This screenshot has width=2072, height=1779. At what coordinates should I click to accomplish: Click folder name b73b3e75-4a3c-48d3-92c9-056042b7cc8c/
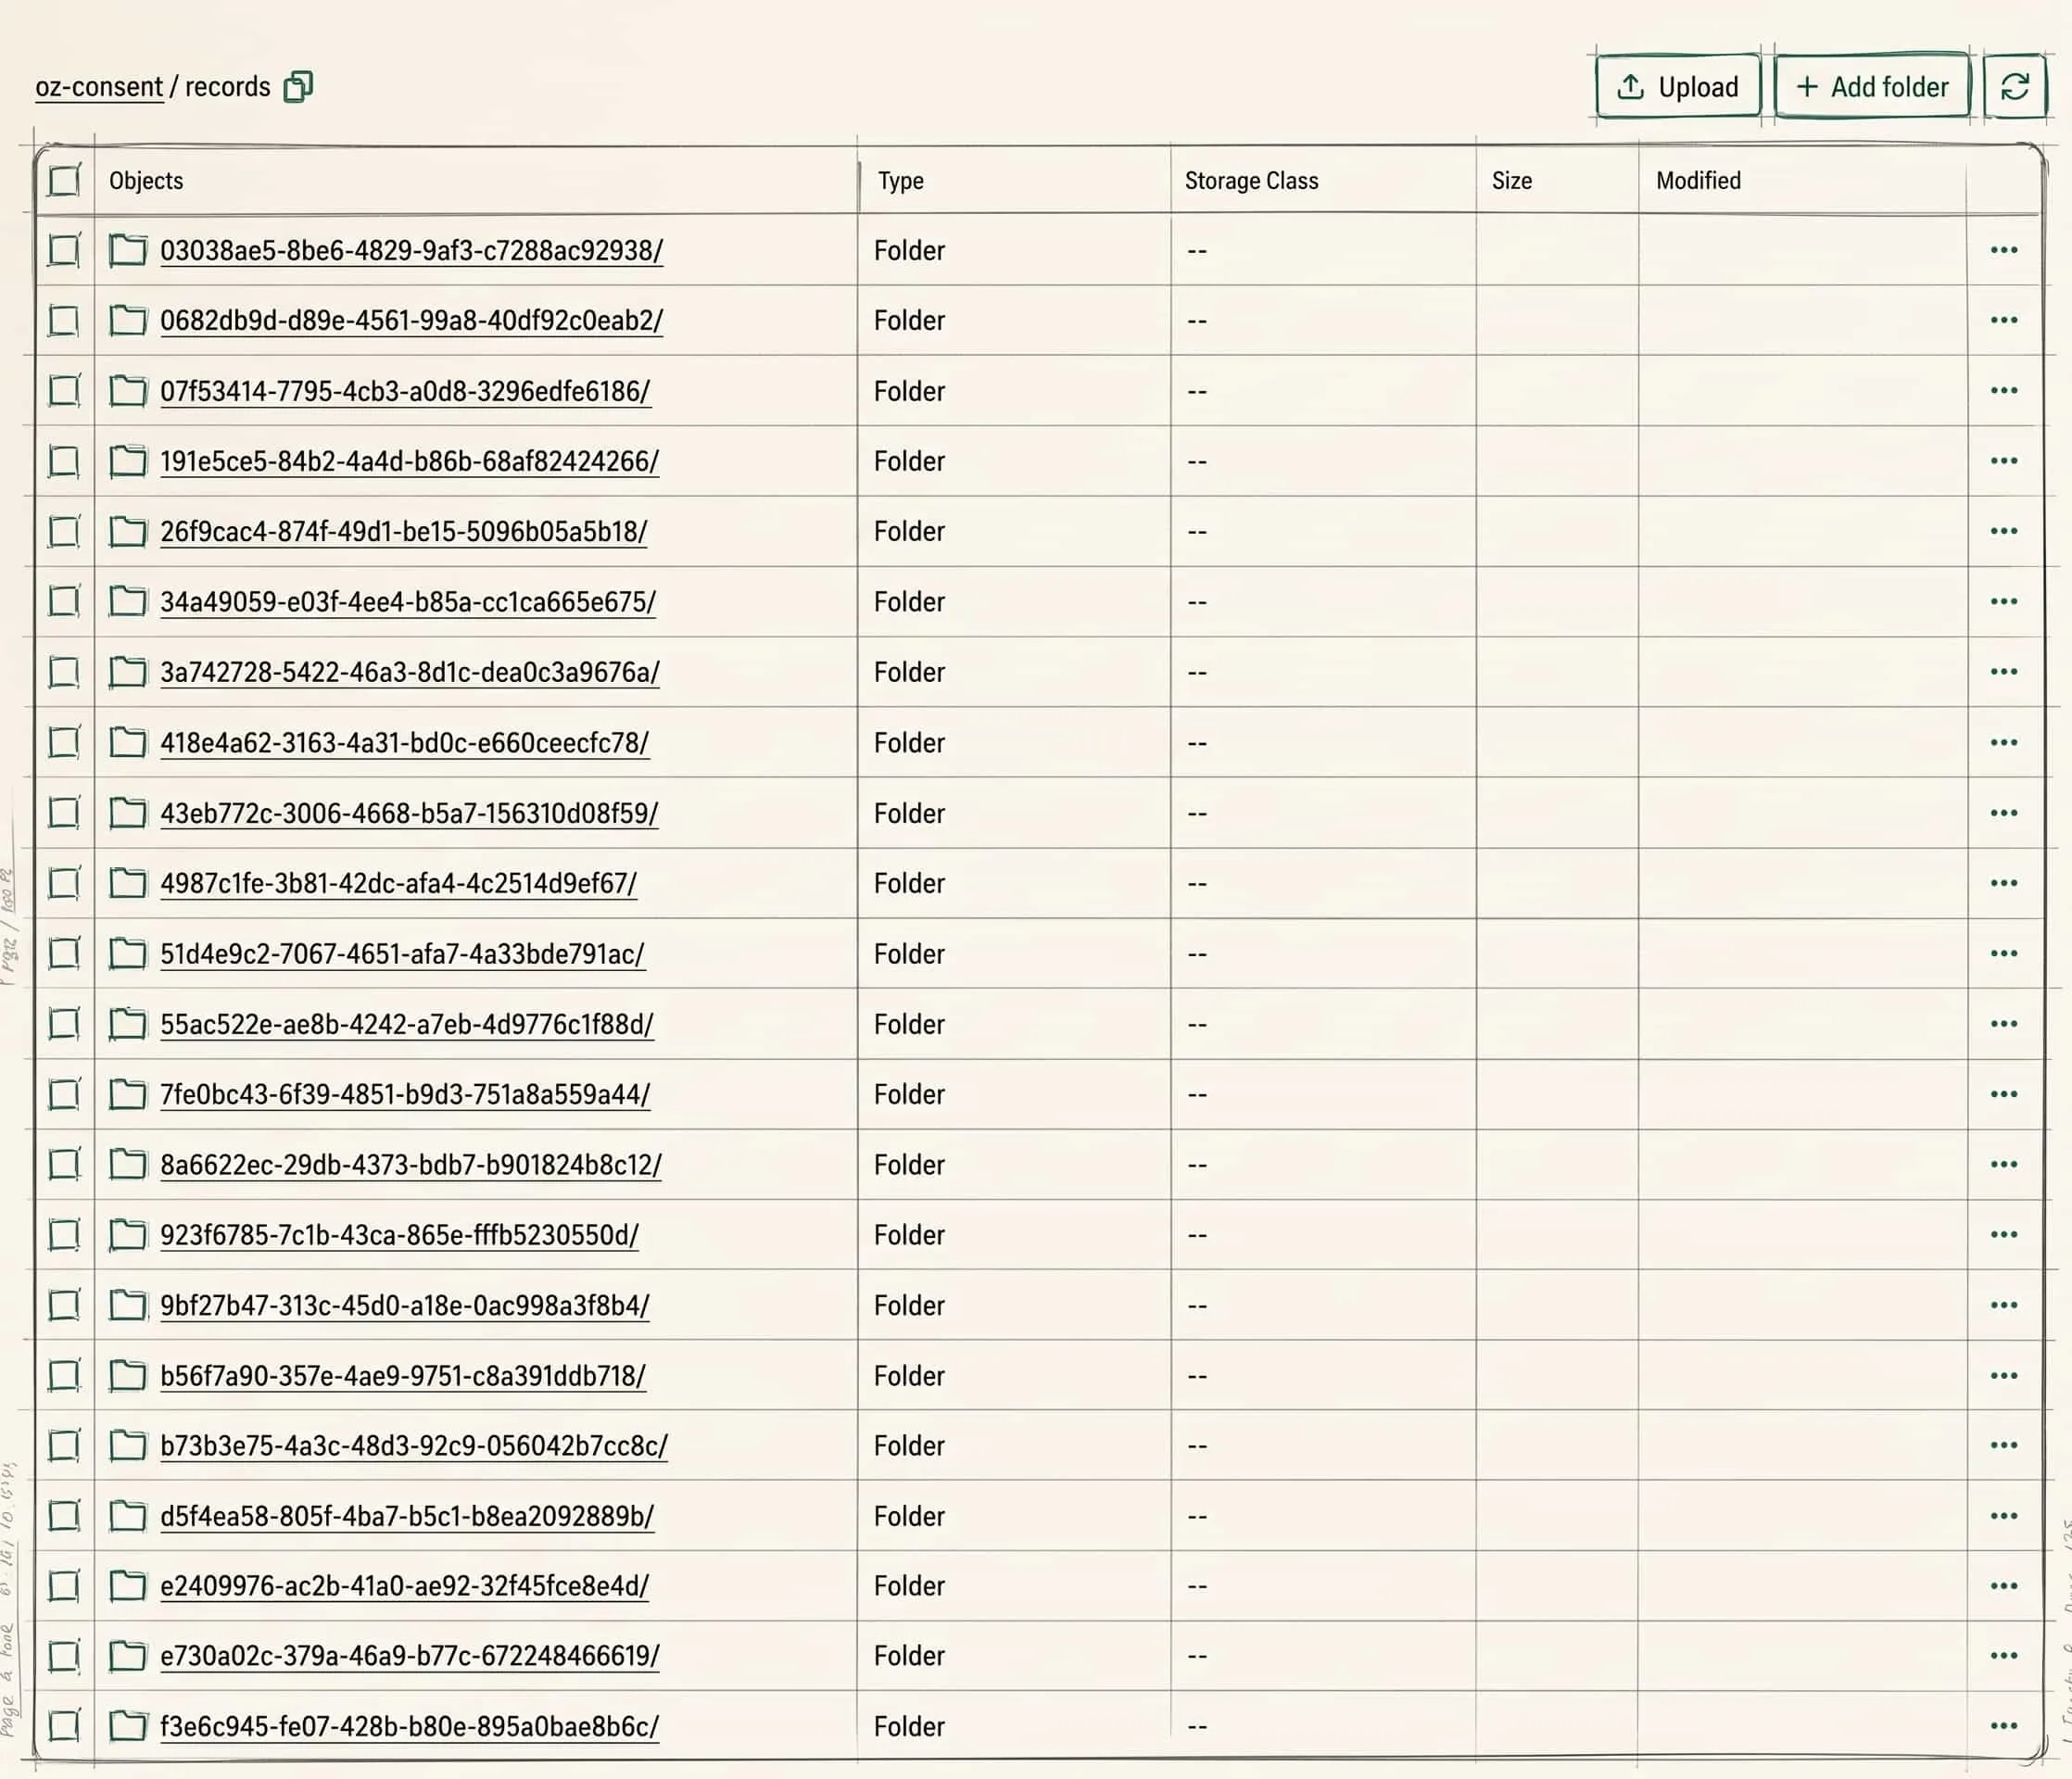[x=414, y=1446]
